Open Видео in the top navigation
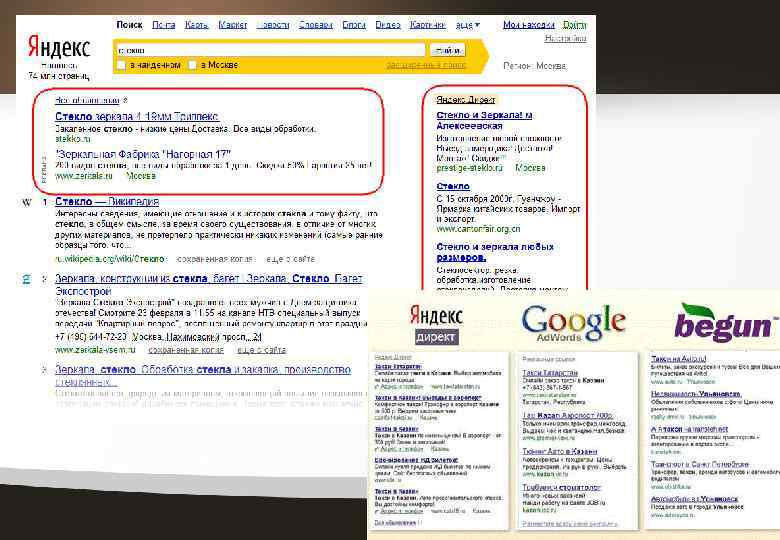The height and width of the screenshot is (540, 780). [x=388, y=25]
